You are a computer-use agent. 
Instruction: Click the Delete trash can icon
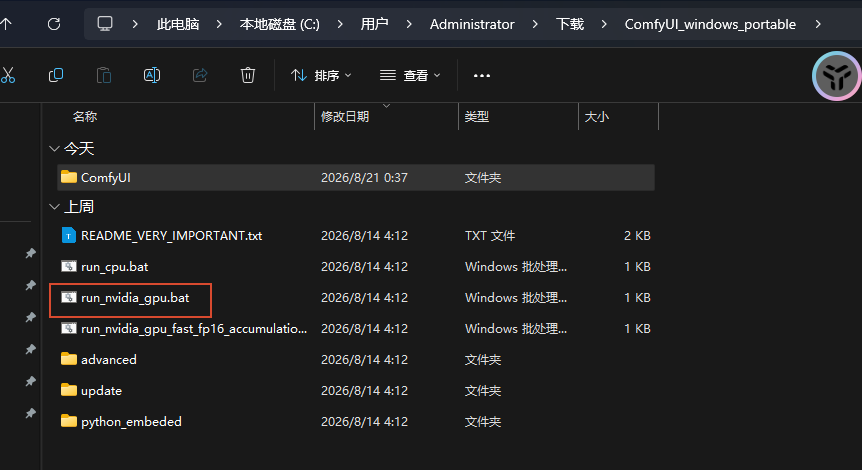[248, 75]
